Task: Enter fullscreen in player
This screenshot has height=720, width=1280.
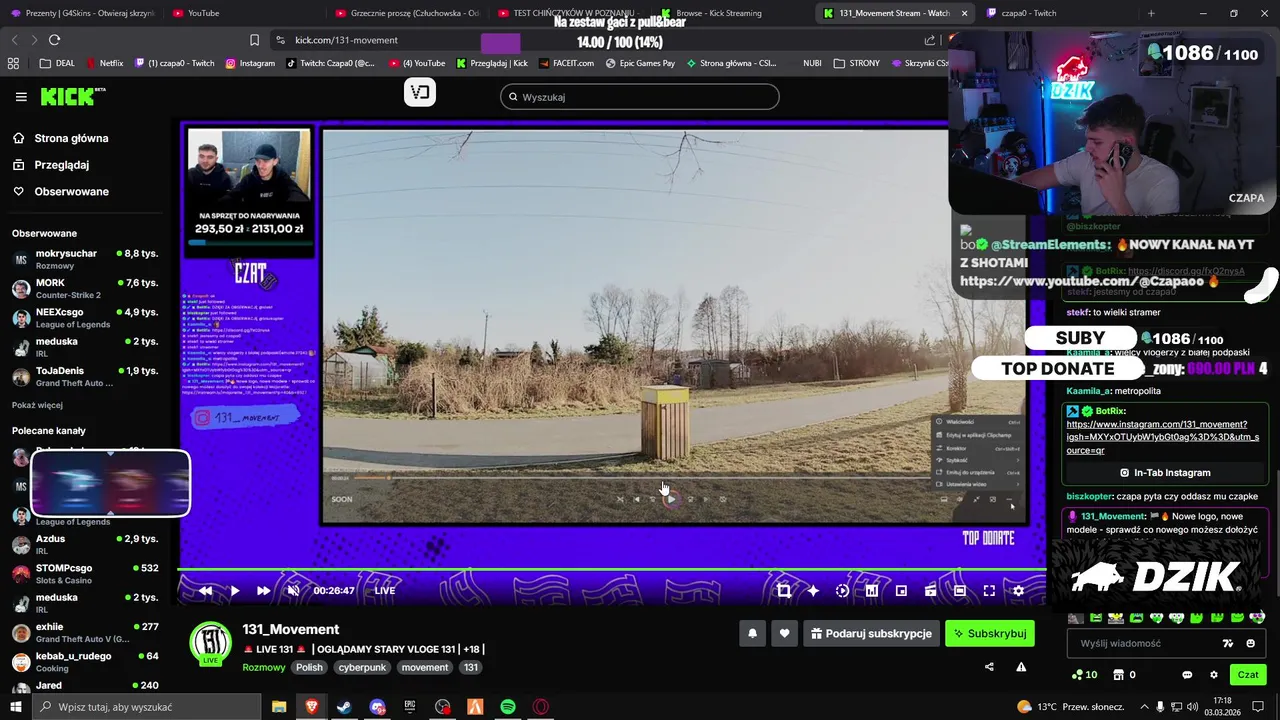Action: point(989,591)
